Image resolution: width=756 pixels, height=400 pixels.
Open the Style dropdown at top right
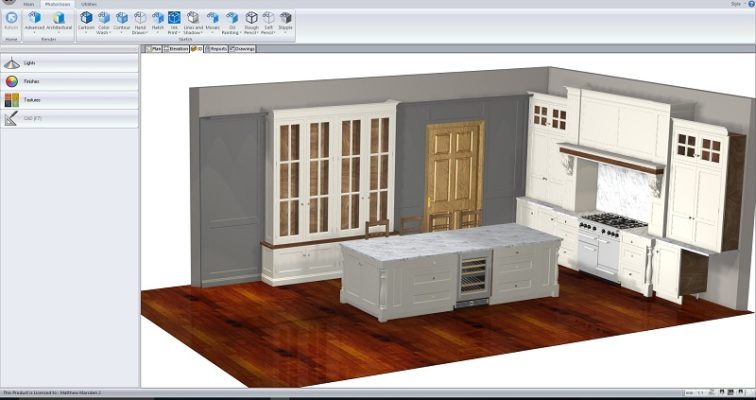pos(736,4)
